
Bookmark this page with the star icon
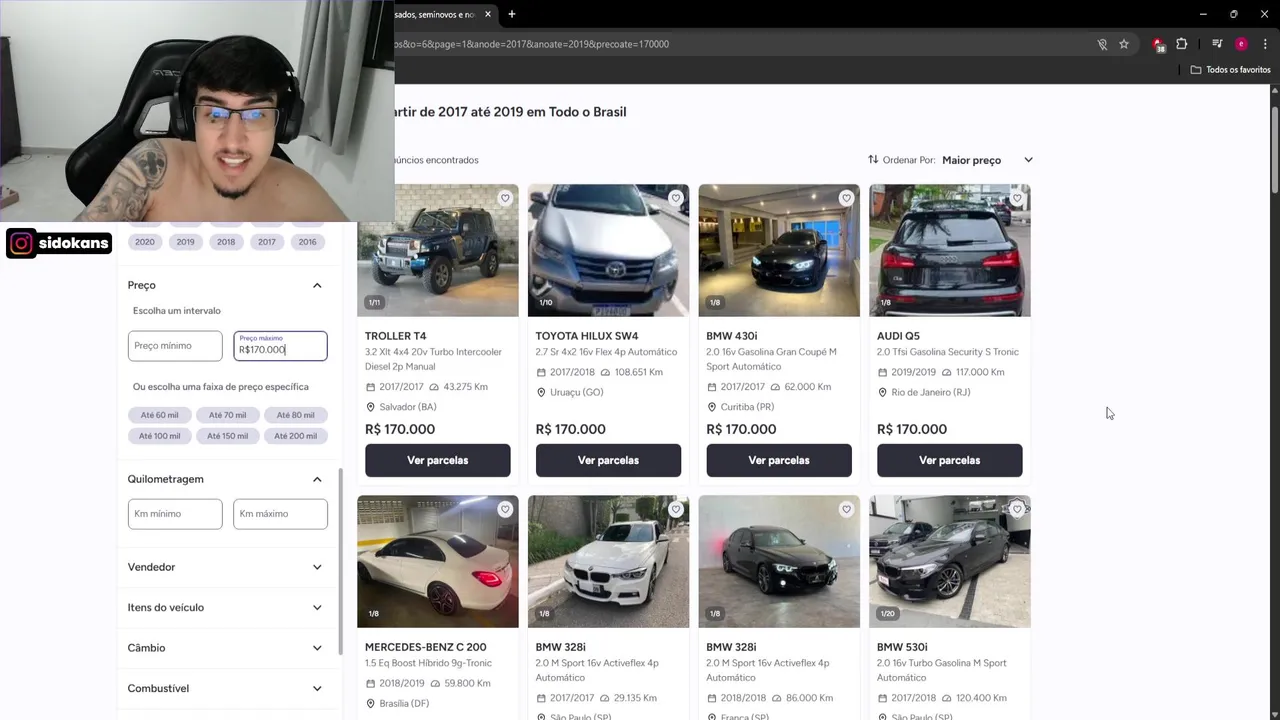pos(1124,44)
